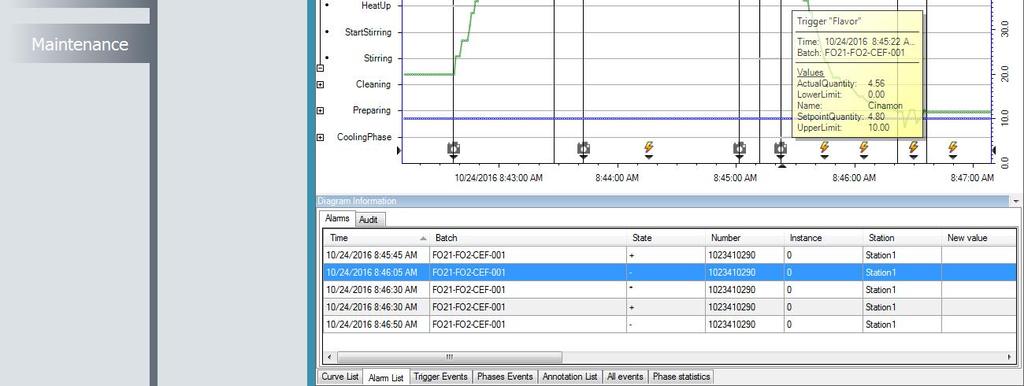
Task: Click the trigger marker icon near 8:43:00 AM
Action: click(453, 148)
